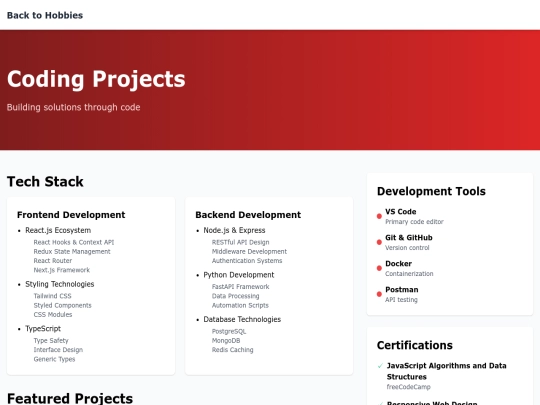The image size is (540, 405).
Task: Click the Database Technologies list item
Action: (x=242, y=319)
